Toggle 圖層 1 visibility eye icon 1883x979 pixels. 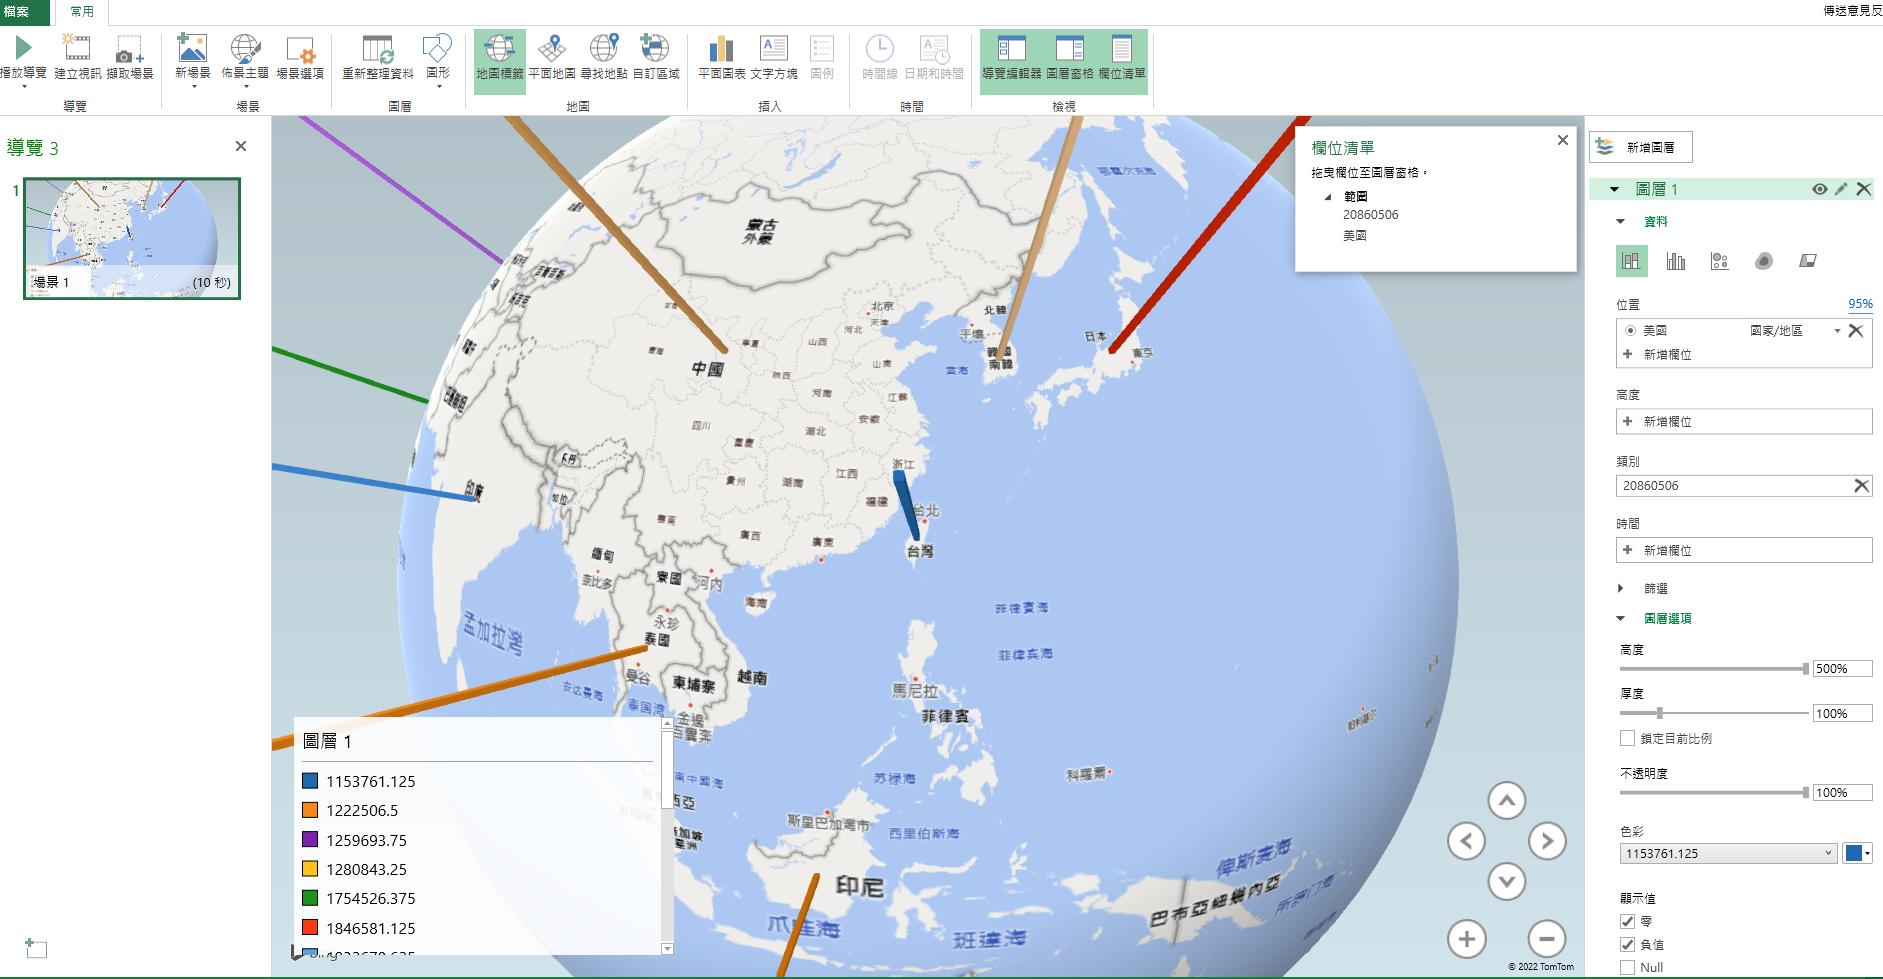(x=1819, y=189)
